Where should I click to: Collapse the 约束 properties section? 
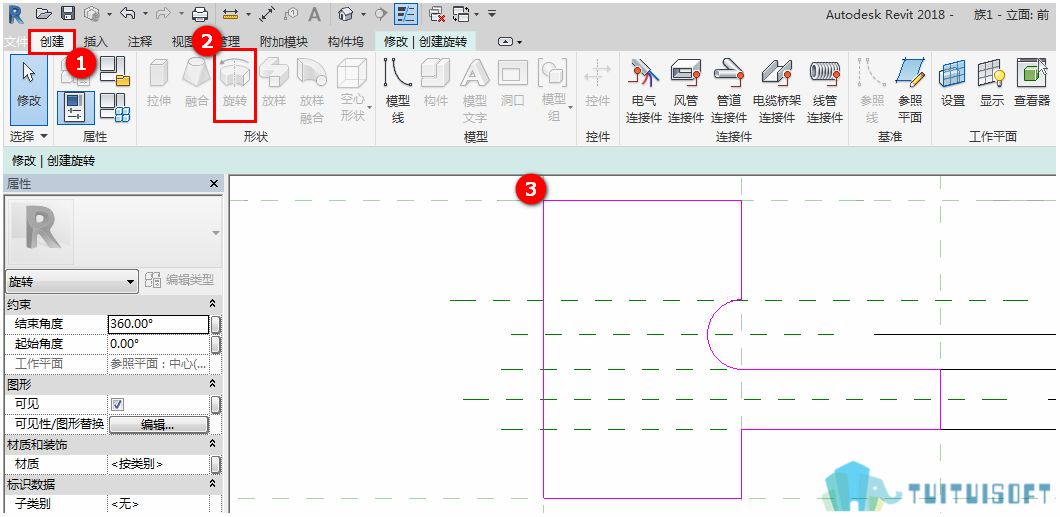coord(212,305)
